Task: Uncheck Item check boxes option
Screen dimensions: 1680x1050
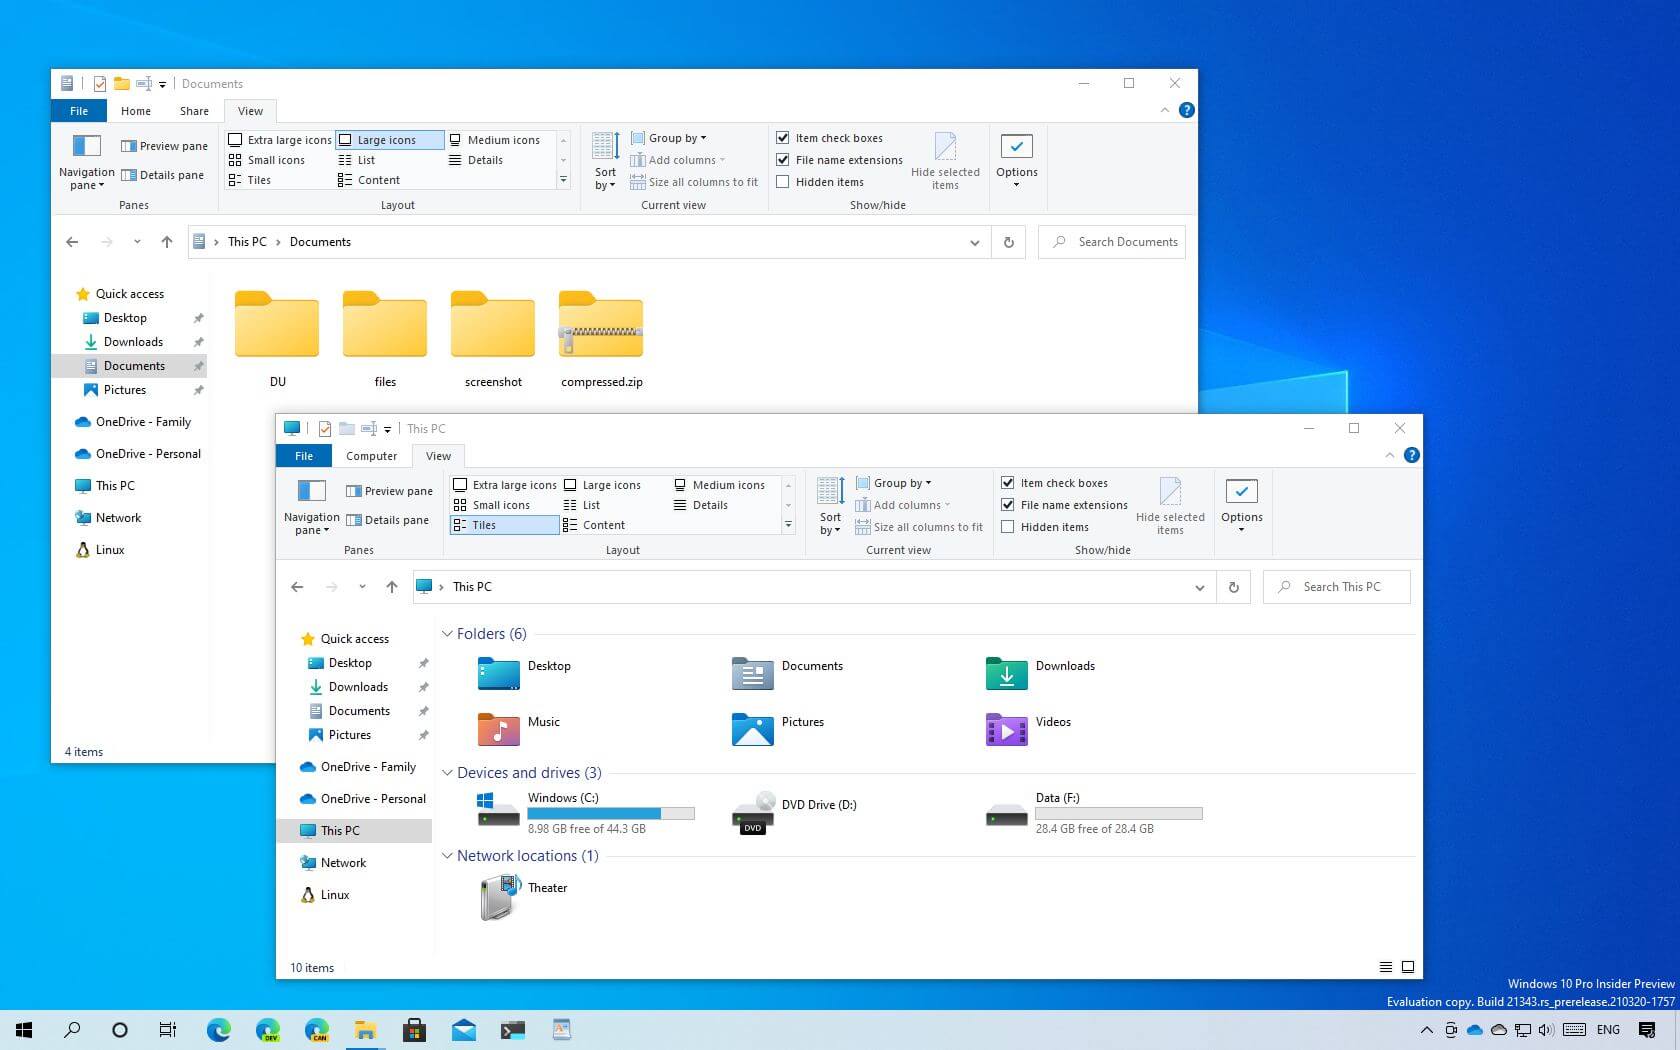Action: coord(1008,482)
